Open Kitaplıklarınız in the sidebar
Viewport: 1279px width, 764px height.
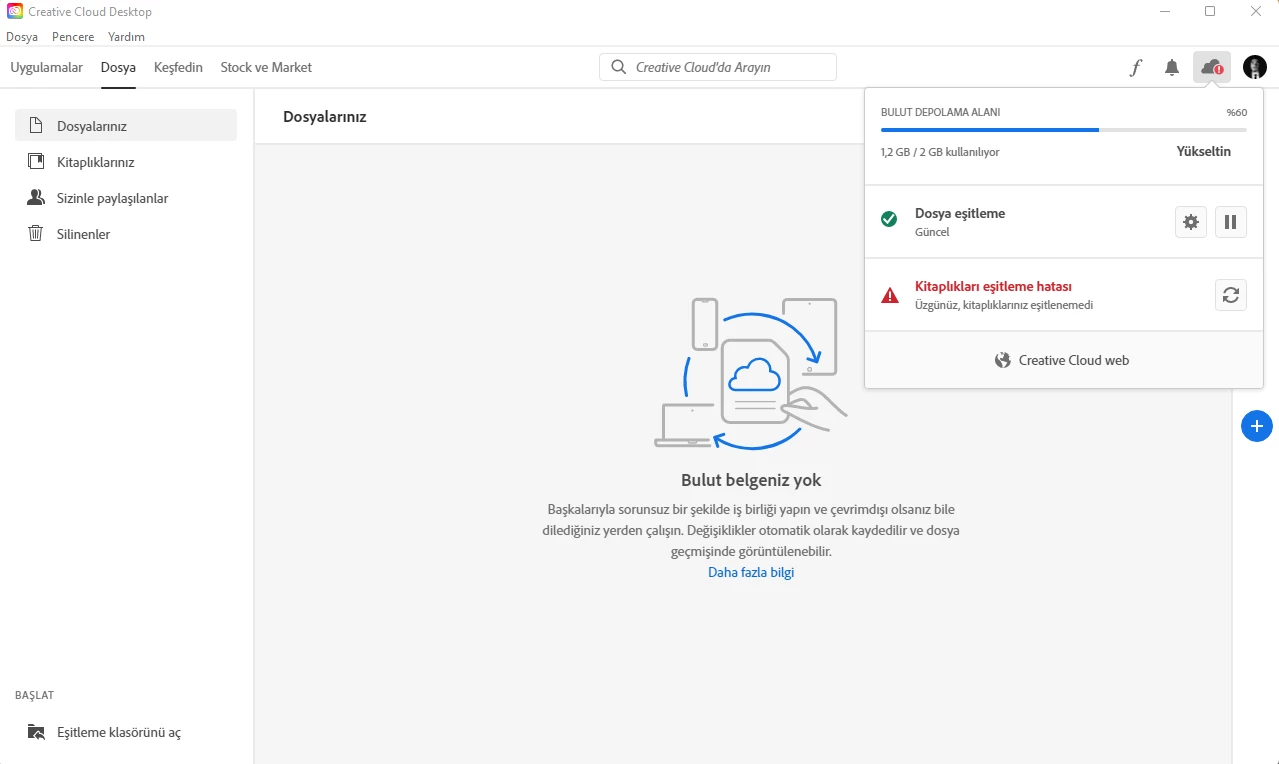[126, 162]
